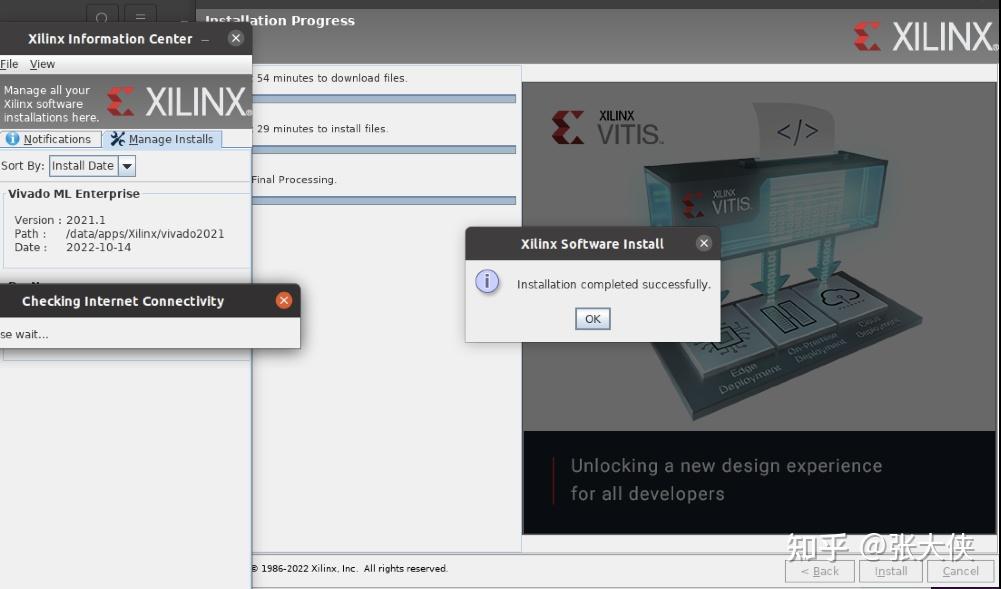Click the Install button

[x=889, y=571]
